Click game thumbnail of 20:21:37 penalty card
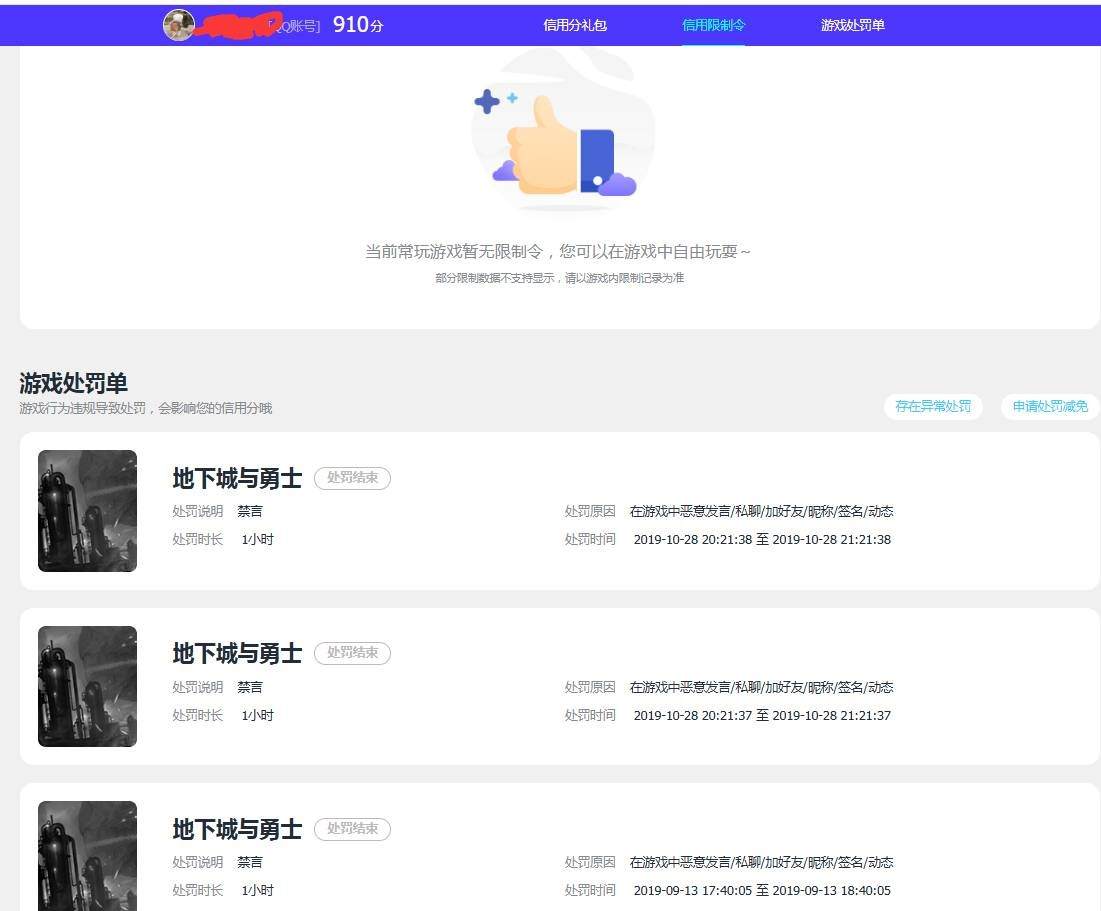This screenshot has width=1101, height=911. (x=87, y=686)
